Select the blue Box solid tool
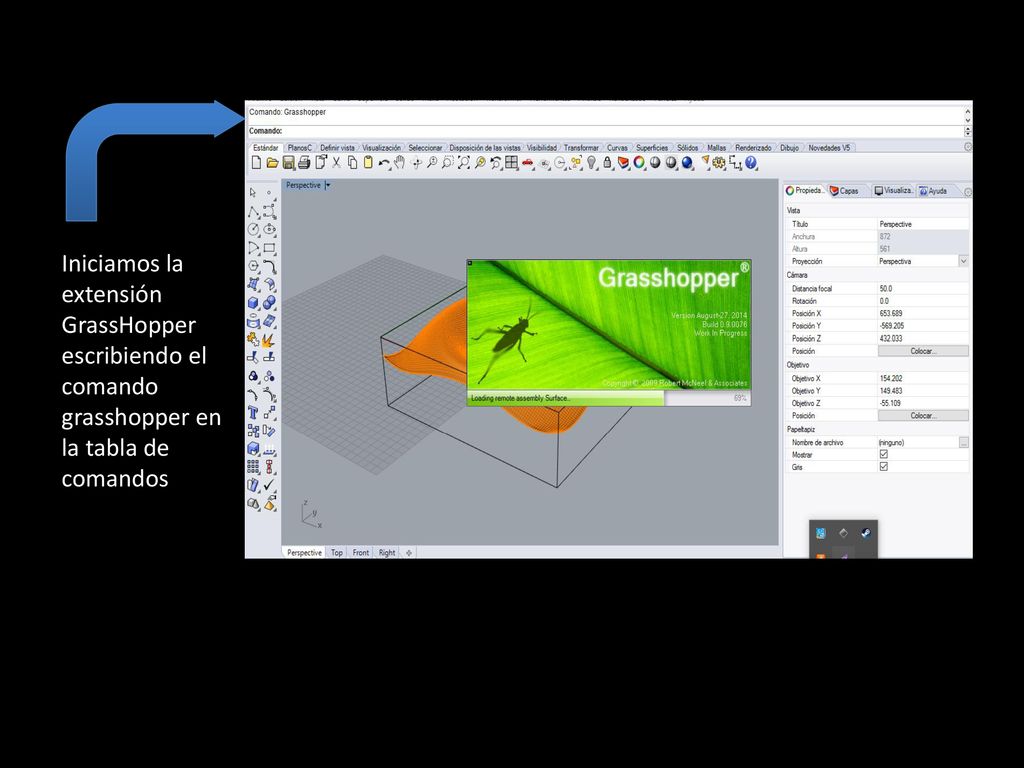This screenshot has height=768, width=1024. 253,302
